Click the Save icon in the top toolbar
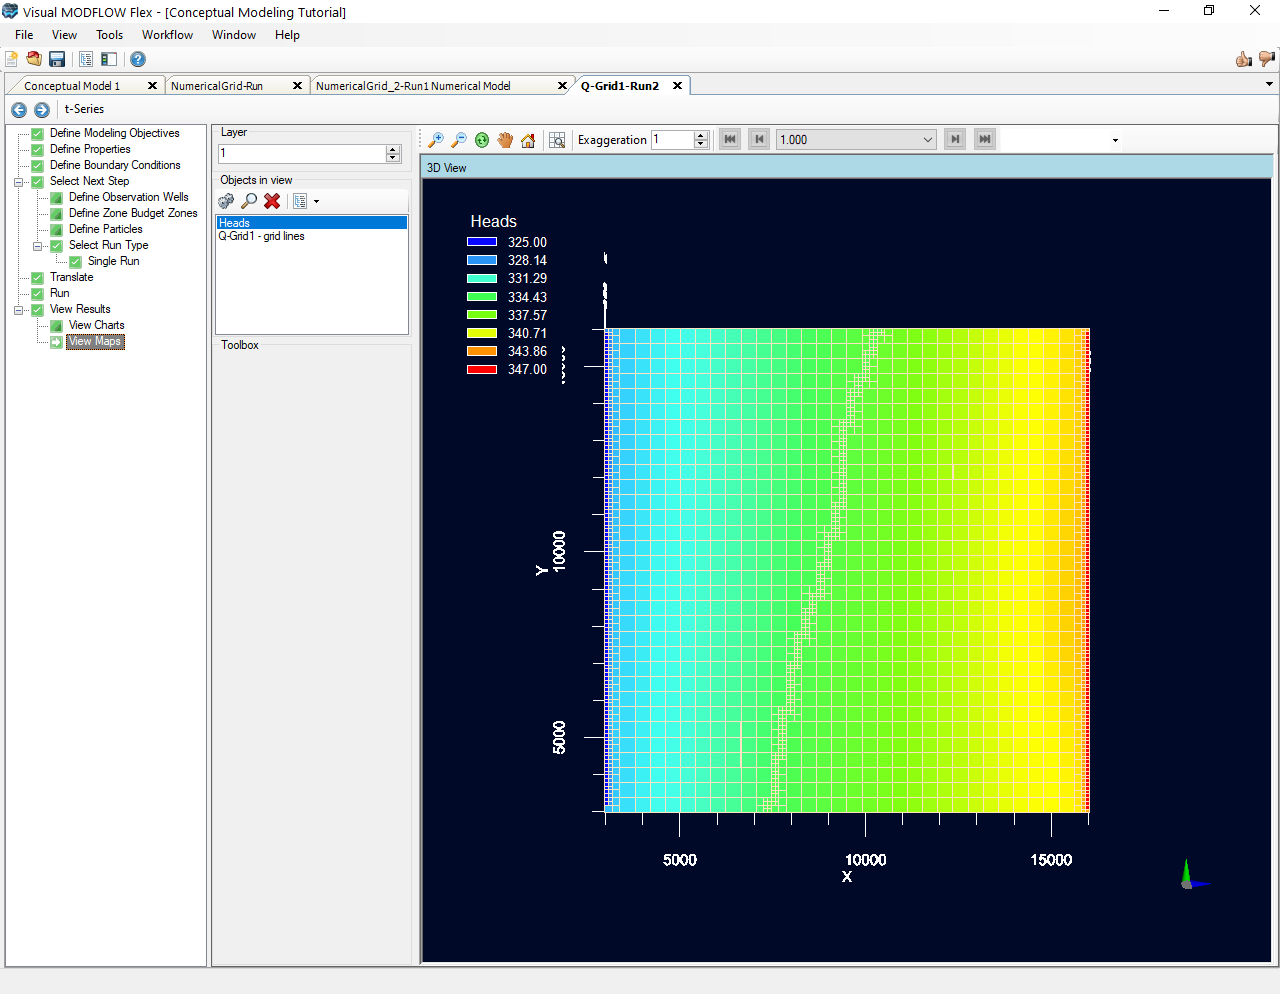1280x994 pixels. pos(57,59)
